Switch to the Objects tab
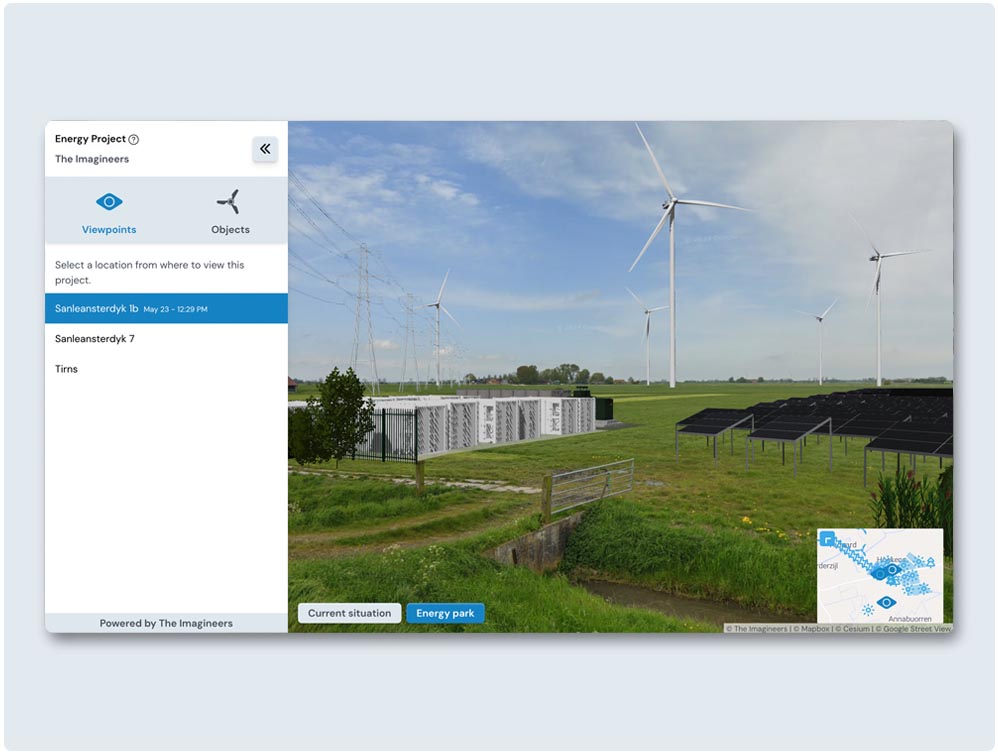998x755 pixels. (x=230, y=212)
